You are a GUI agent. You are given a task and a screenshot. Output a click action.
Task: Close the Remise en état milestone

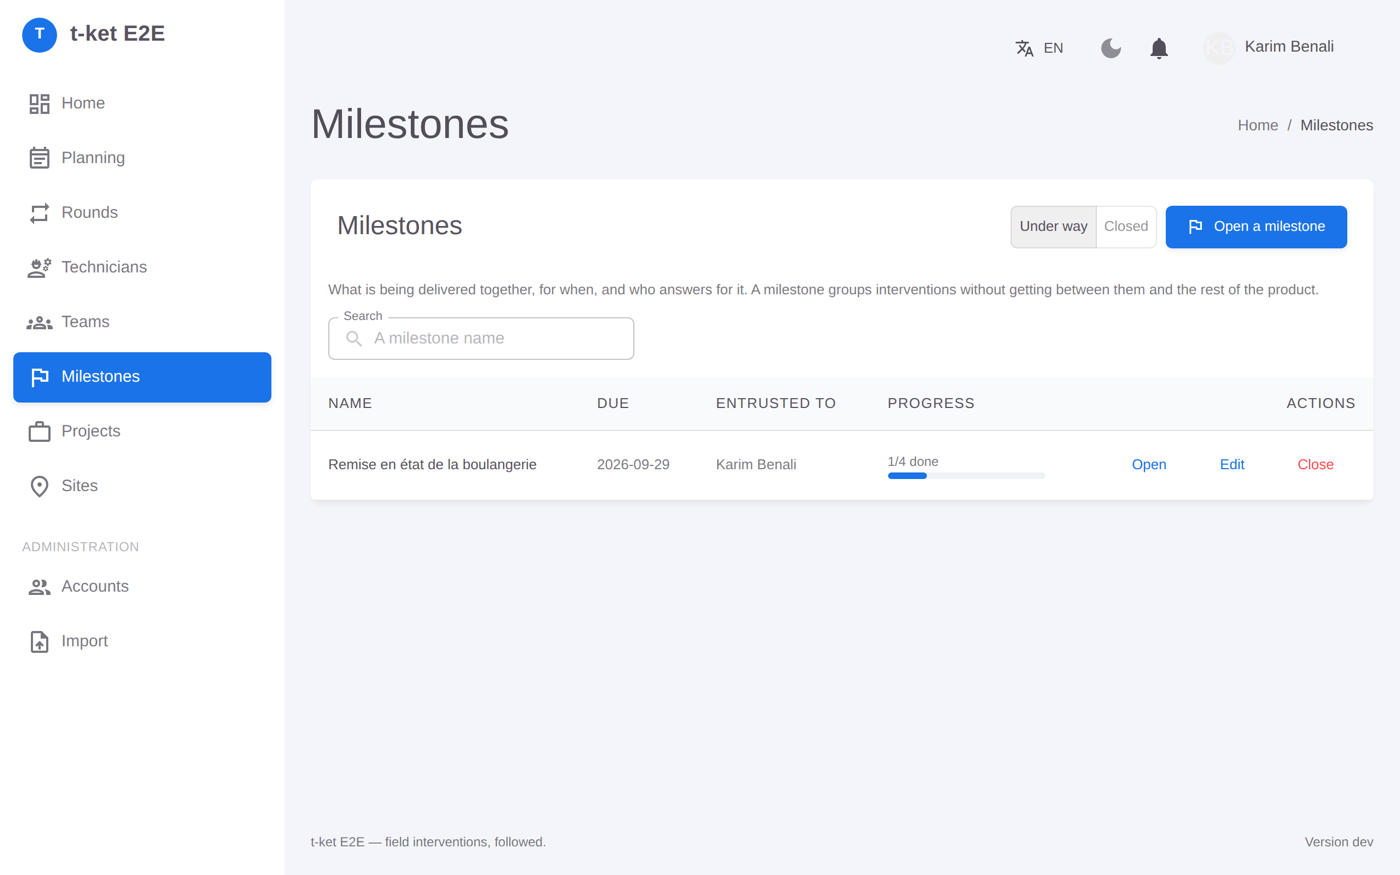point(1315,465)
